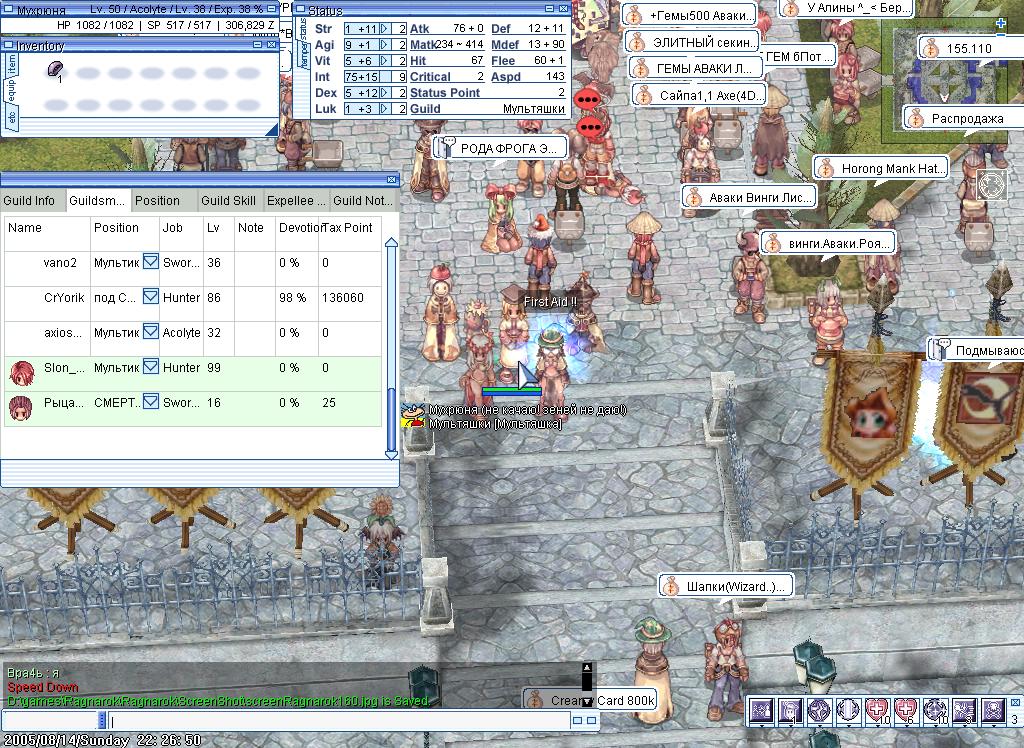Click the Tax Point value 136060
1024x748 pixels.
[343, 297]
